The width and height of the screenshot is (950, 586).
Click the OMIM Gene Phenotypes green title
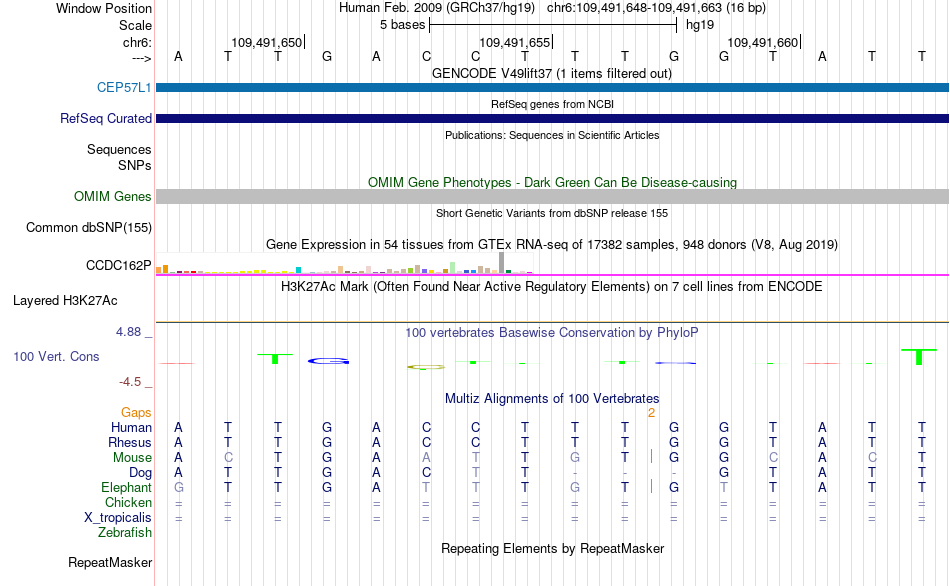click(x=552, y=182)
